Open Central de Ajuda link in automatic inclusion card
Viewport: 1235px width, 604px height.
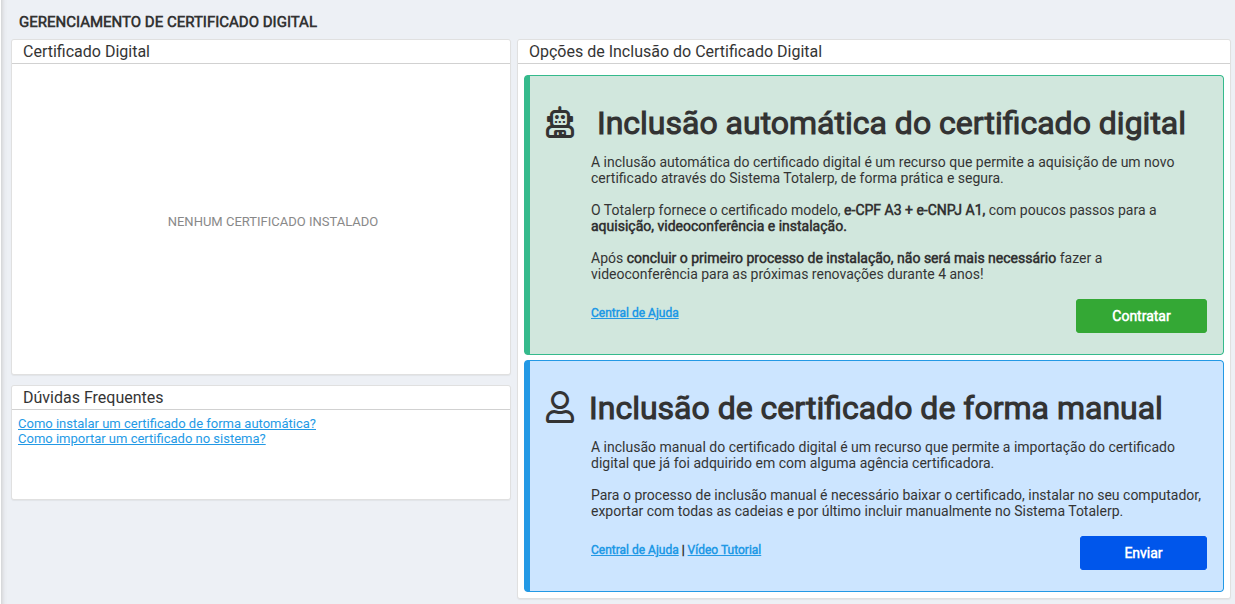pos(635,313)
